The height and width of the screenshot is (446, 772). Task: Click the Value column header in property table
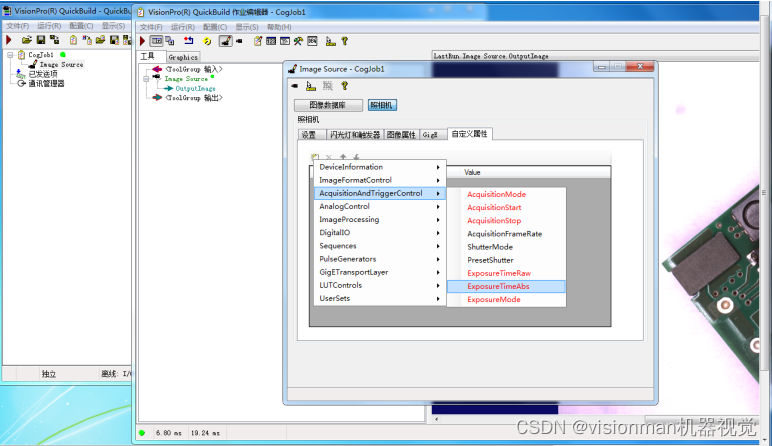(x=528, y=172)
